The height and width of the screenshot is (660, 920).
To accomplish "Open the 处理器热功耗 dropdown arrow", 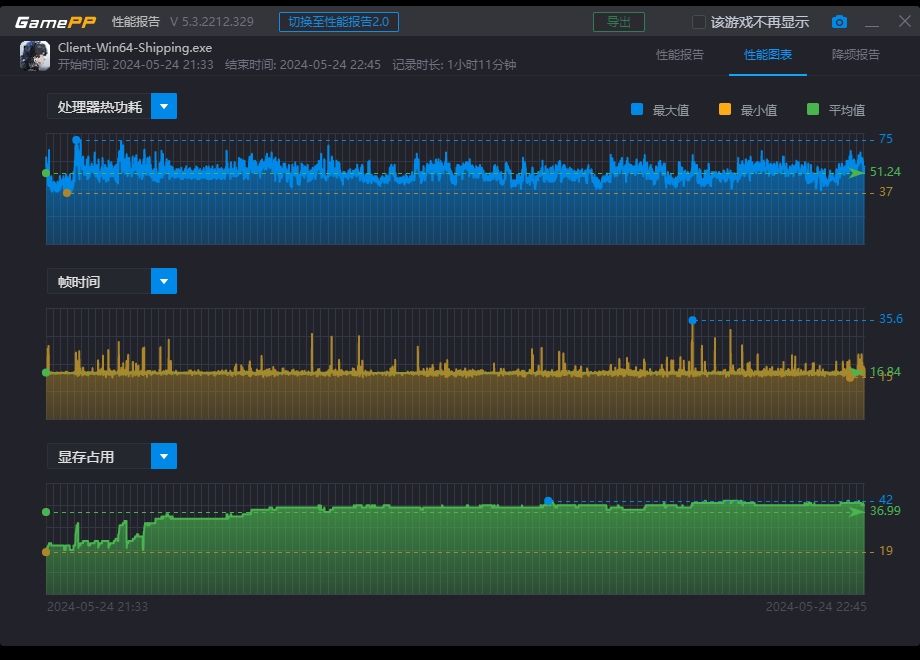I will [164, 106].
